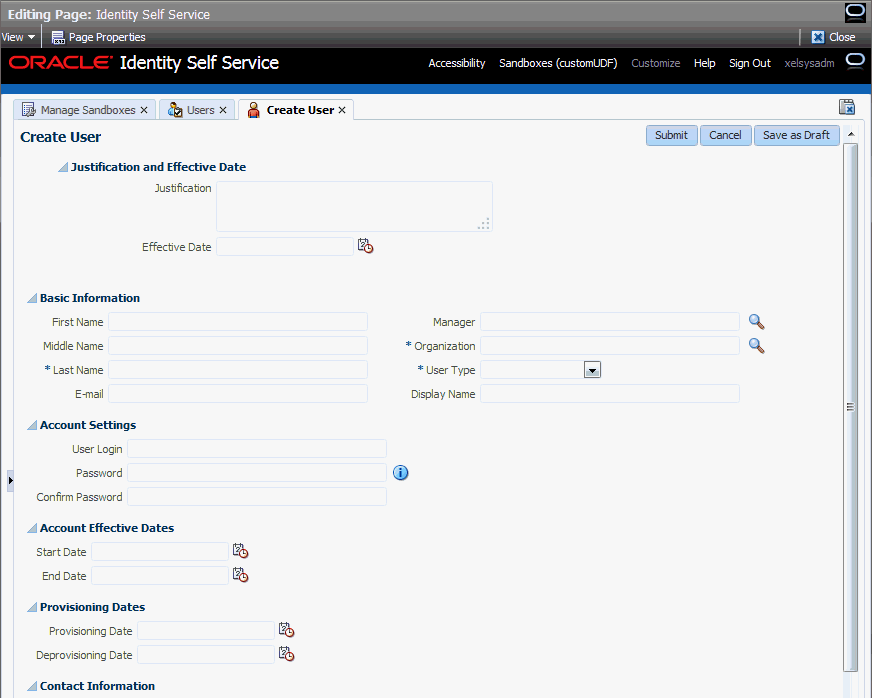
Task: Collapse the Basic Information section
Action: pos(32,298)
